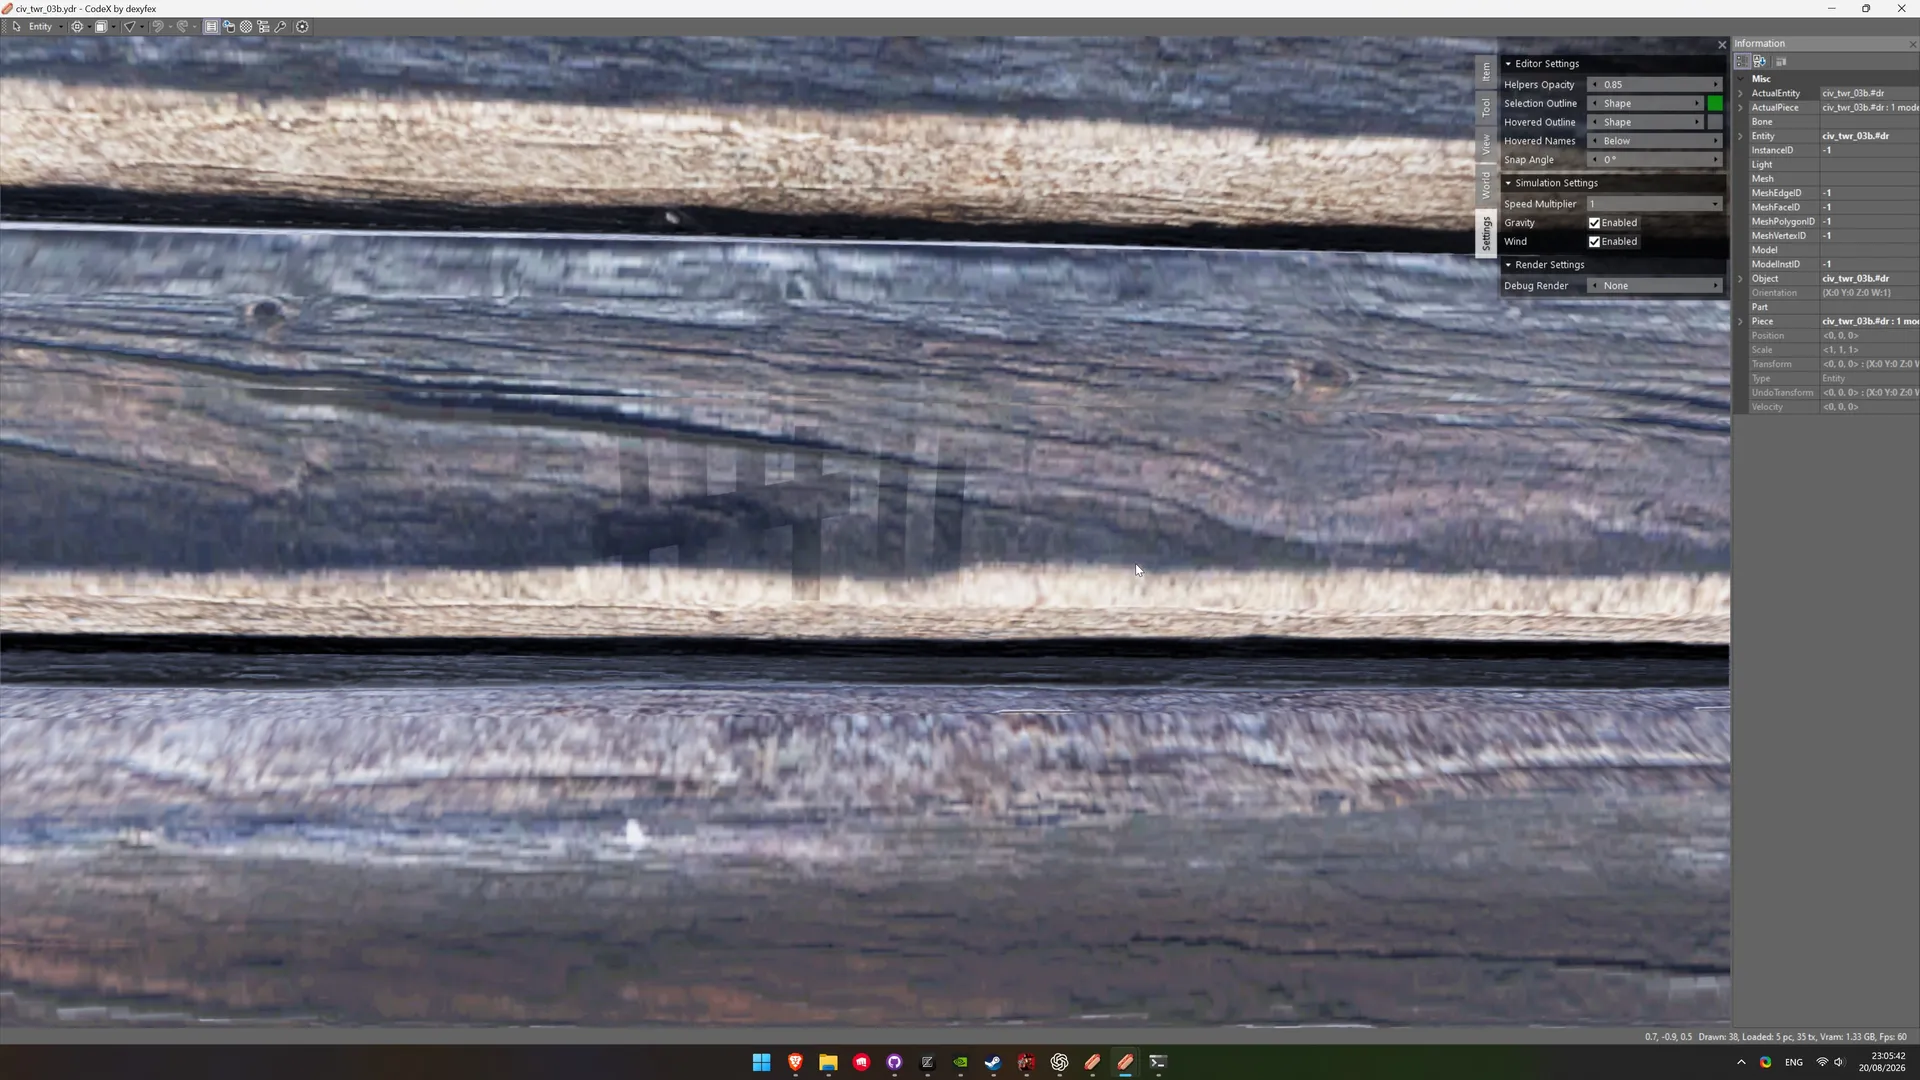This screenshot has height=1080, width=1920.
Task: Click the wrench tools toolbar icon
Action: [x=281, y=27]
